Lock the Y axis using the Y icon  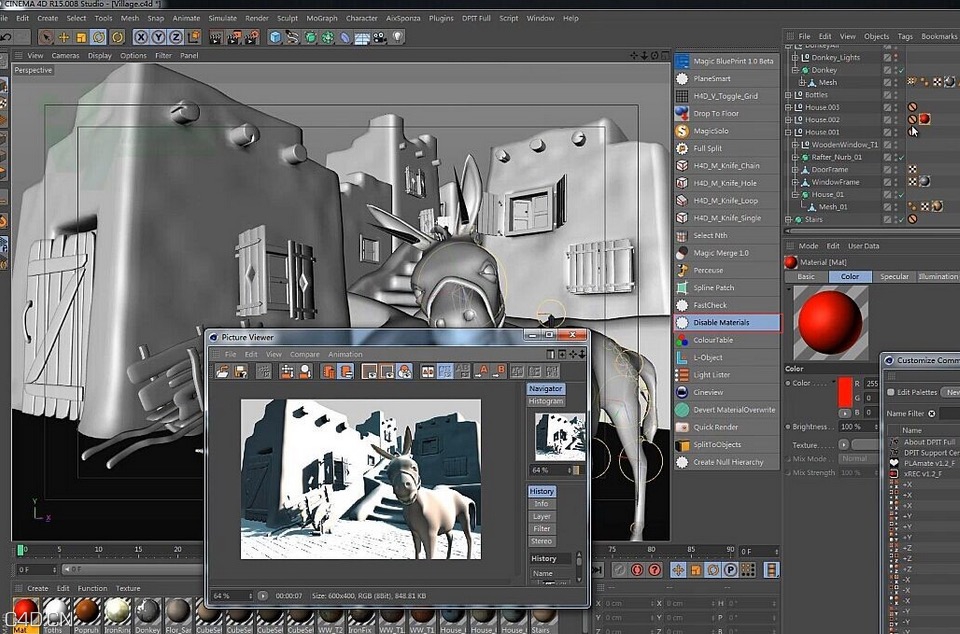158,35
